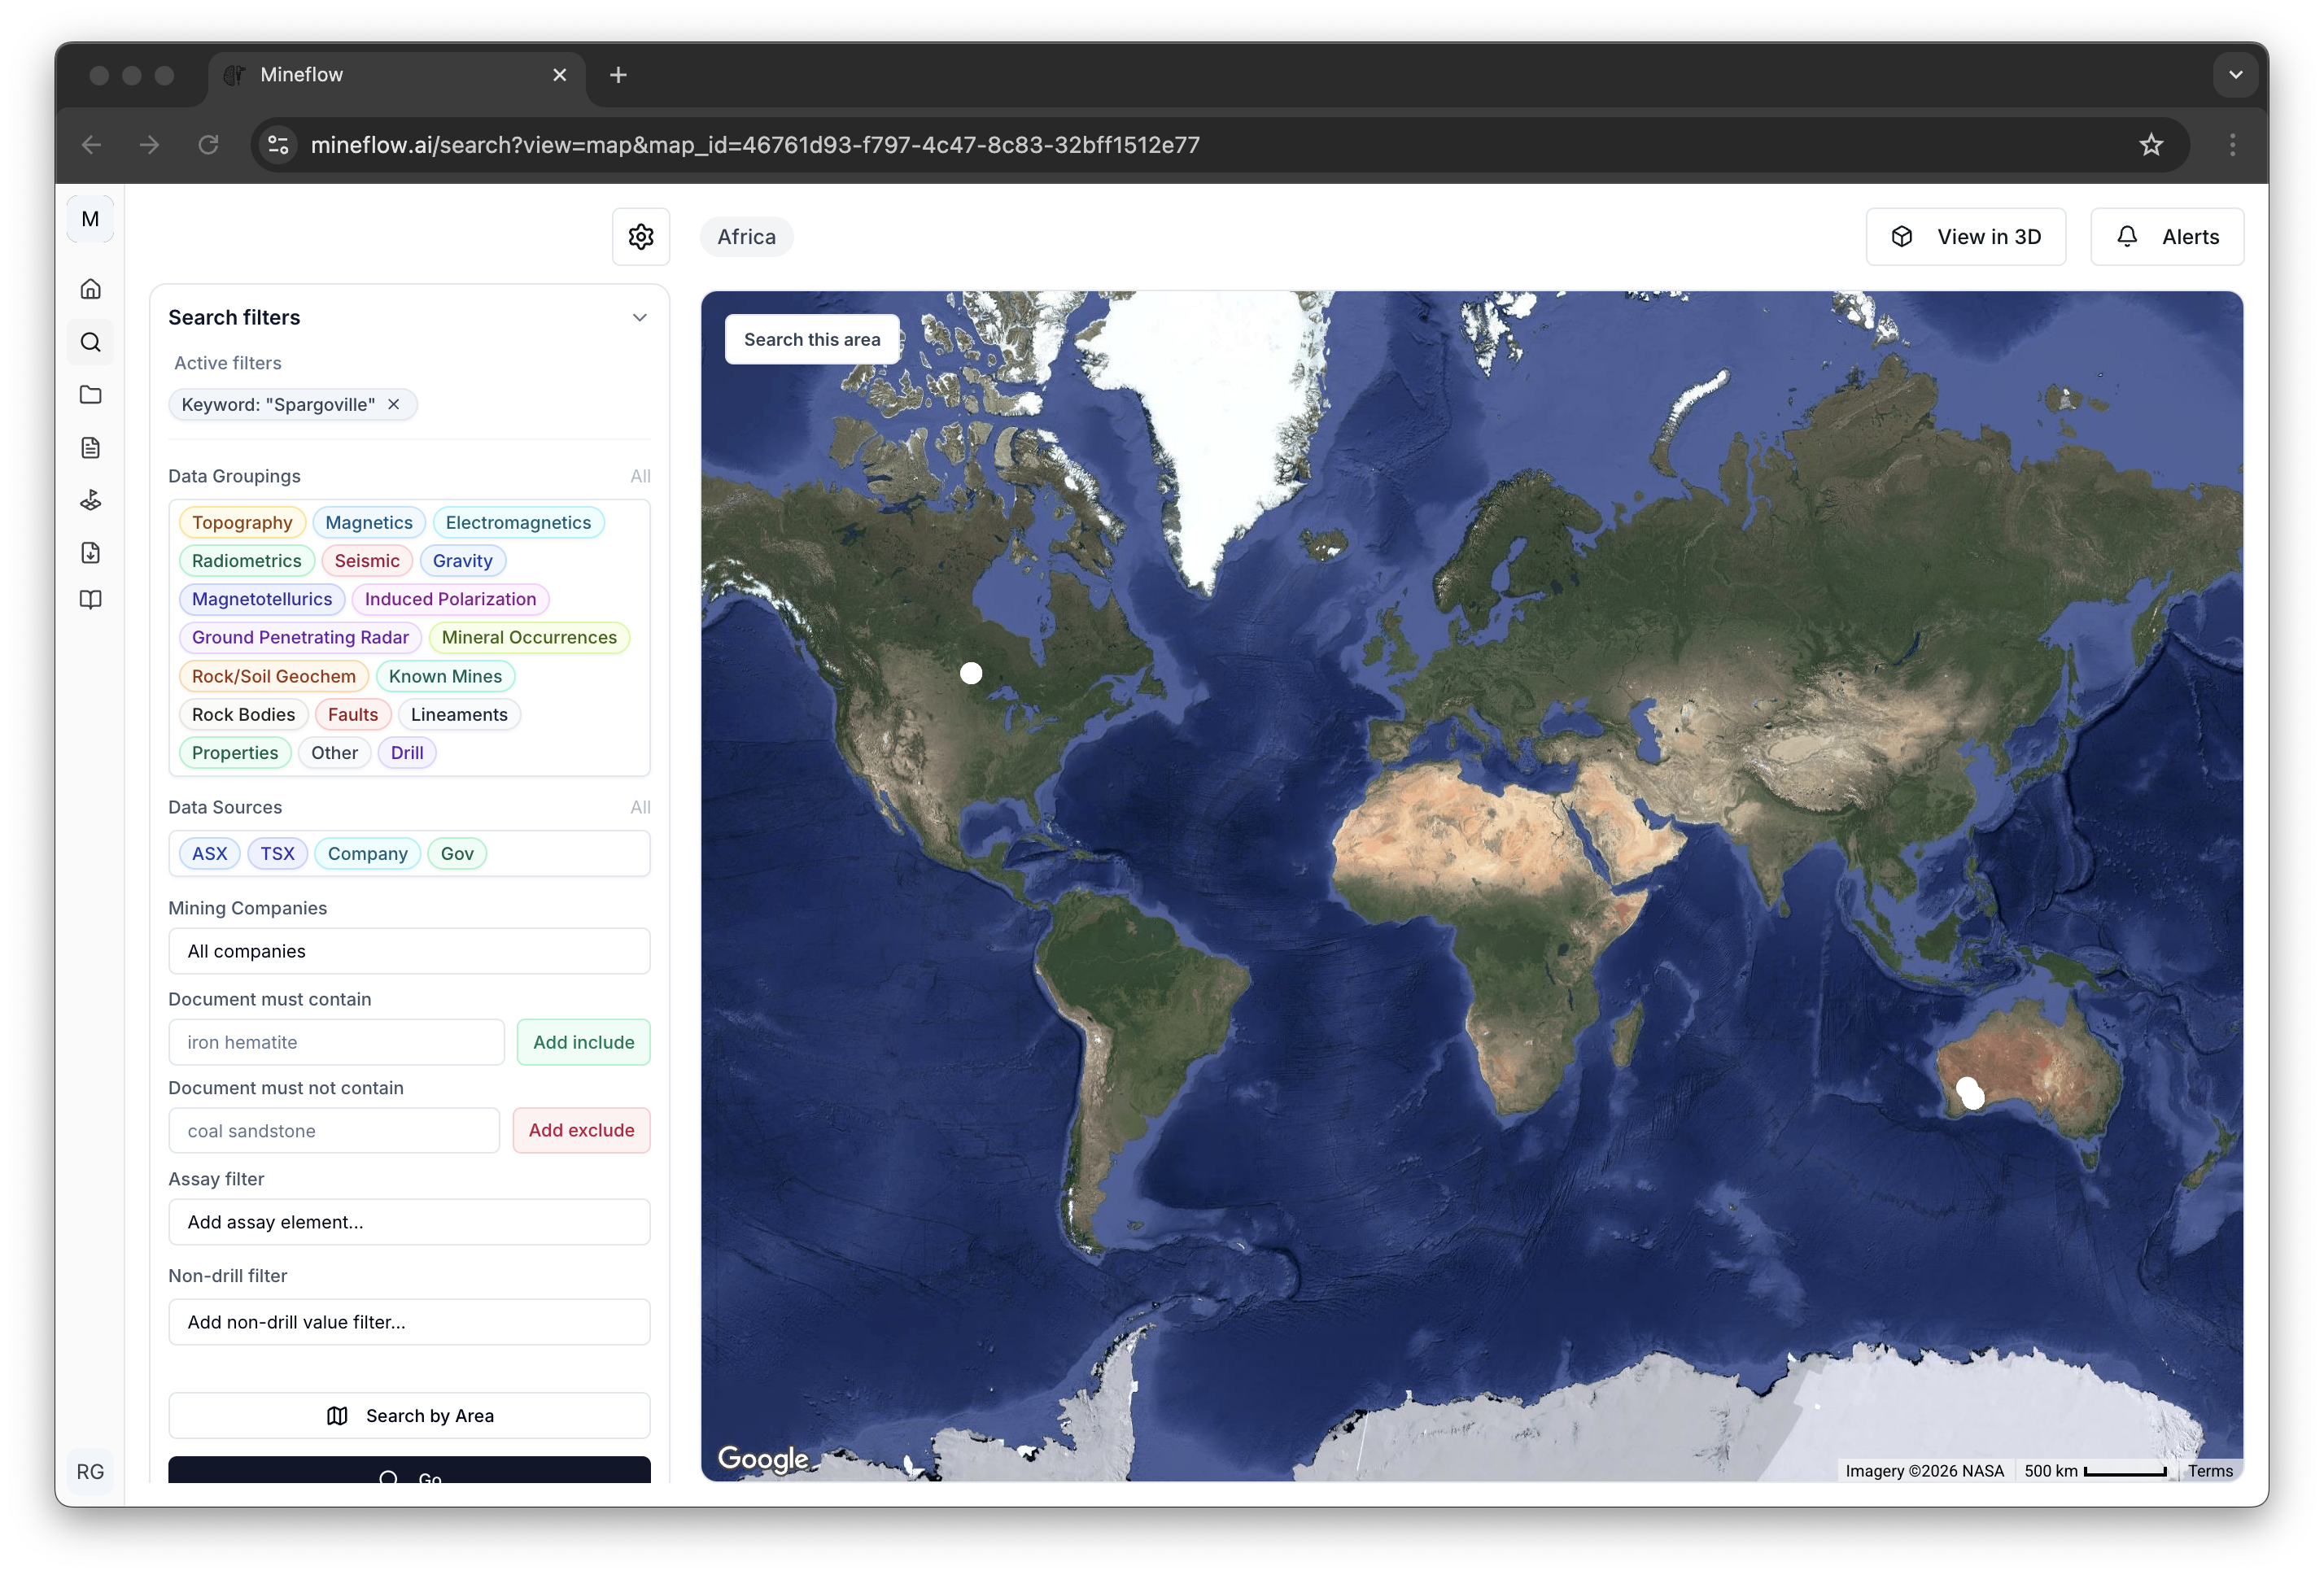The image size is (2324, 1575).
Task: Click the settings gear above the filters panel
Action: click(x=641, y=236)
